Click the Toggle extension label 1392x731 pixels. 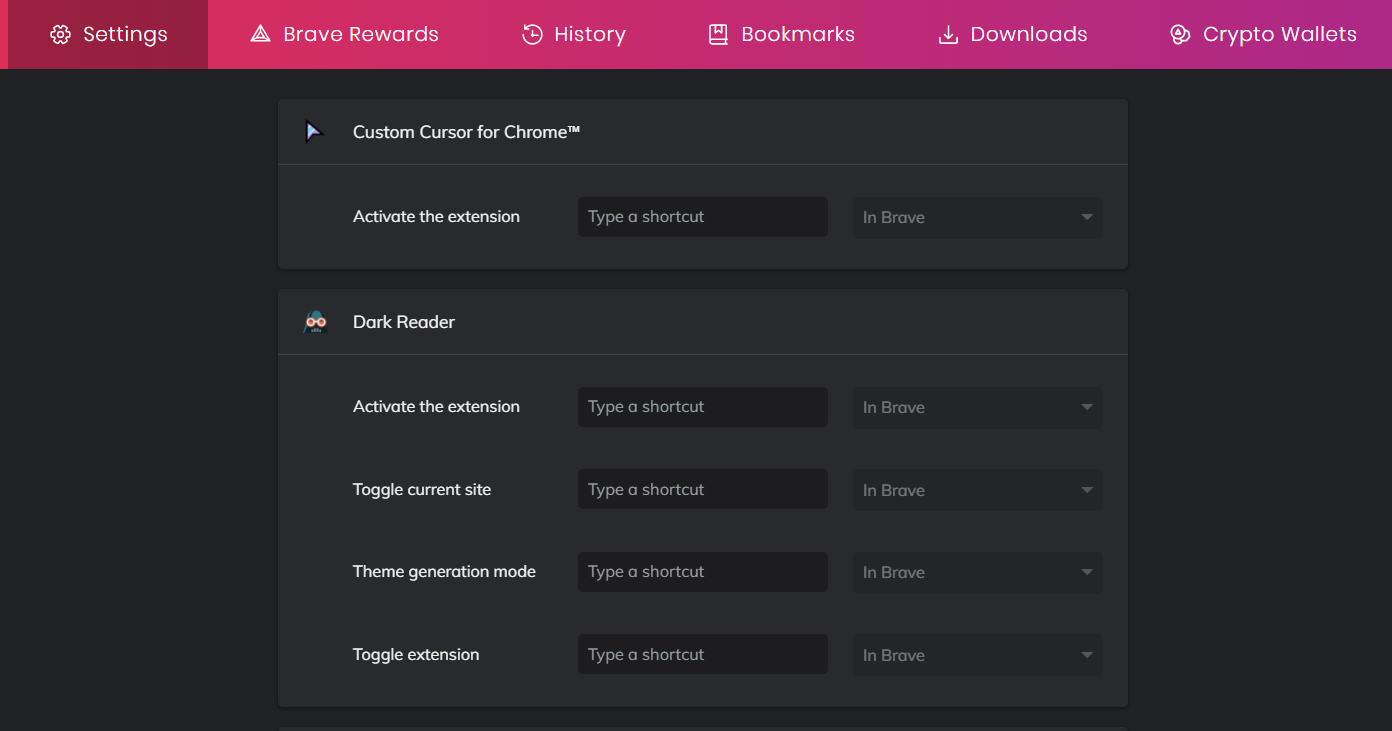coord(416,655)
